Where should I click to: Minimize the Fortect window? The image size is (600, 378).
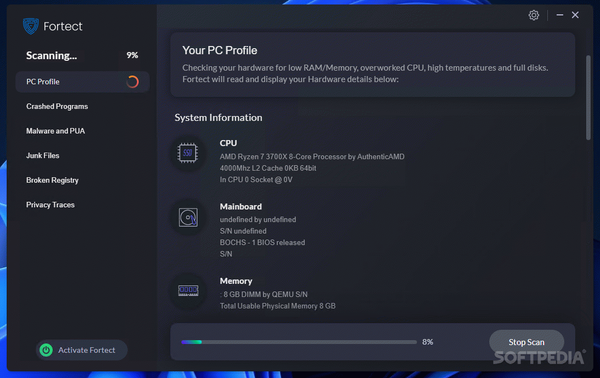[x=559, y=15]
